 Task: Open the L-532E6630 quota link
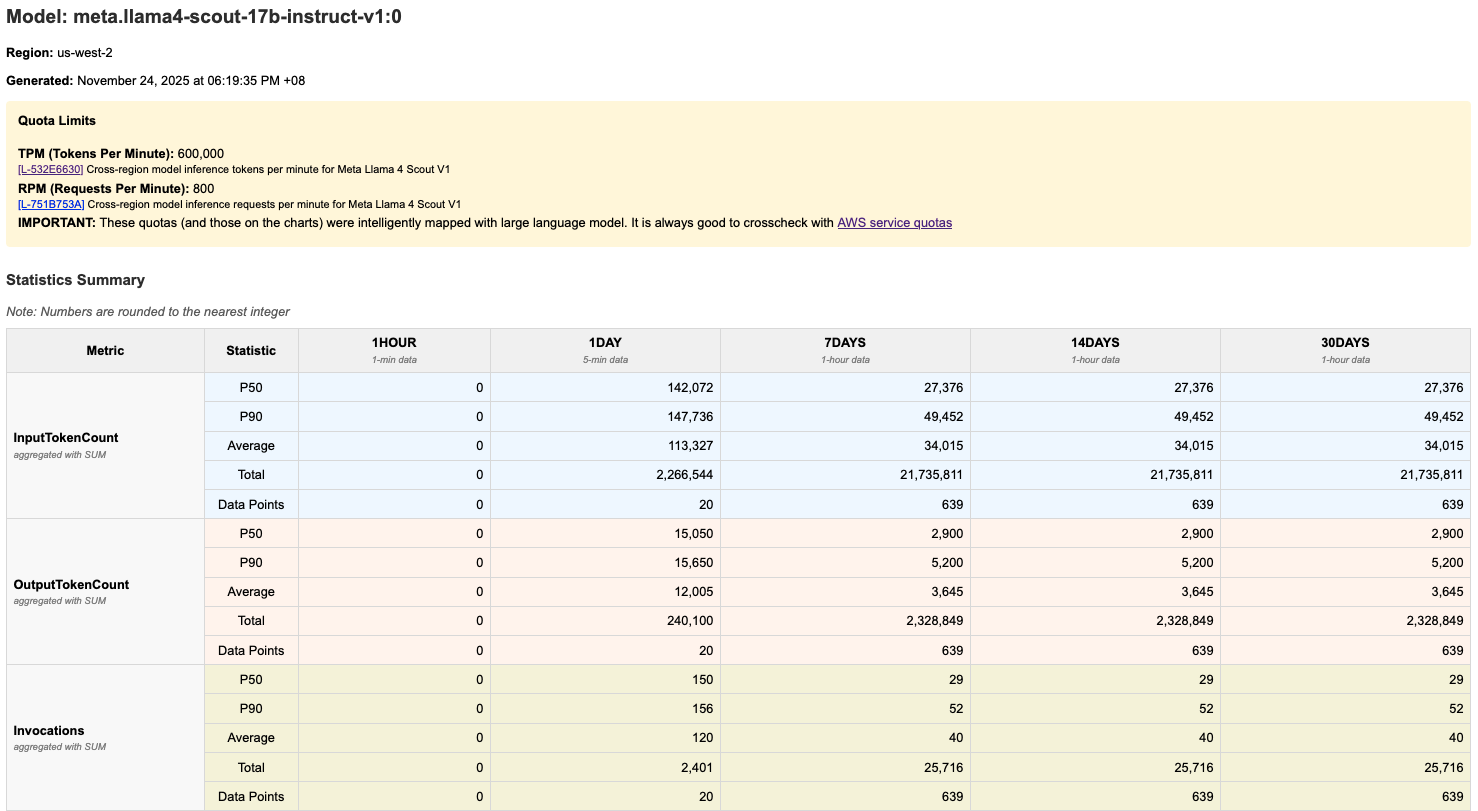pyautogui.click(x=50, y=170)
